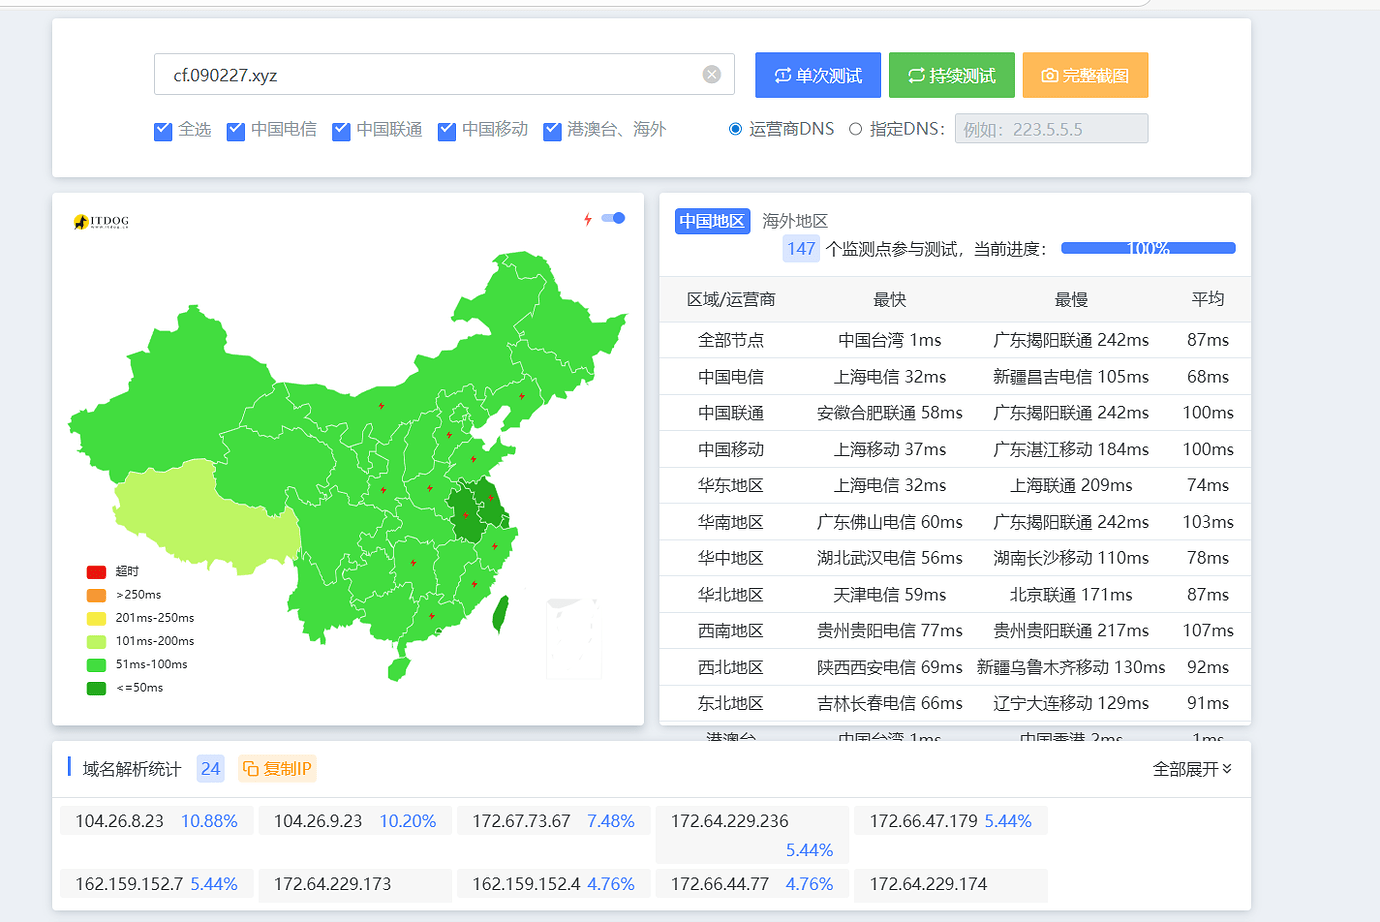Select the 华中地区 row label
The height and width of the screenshot is (922, 1380).
(x=731, y=558)
